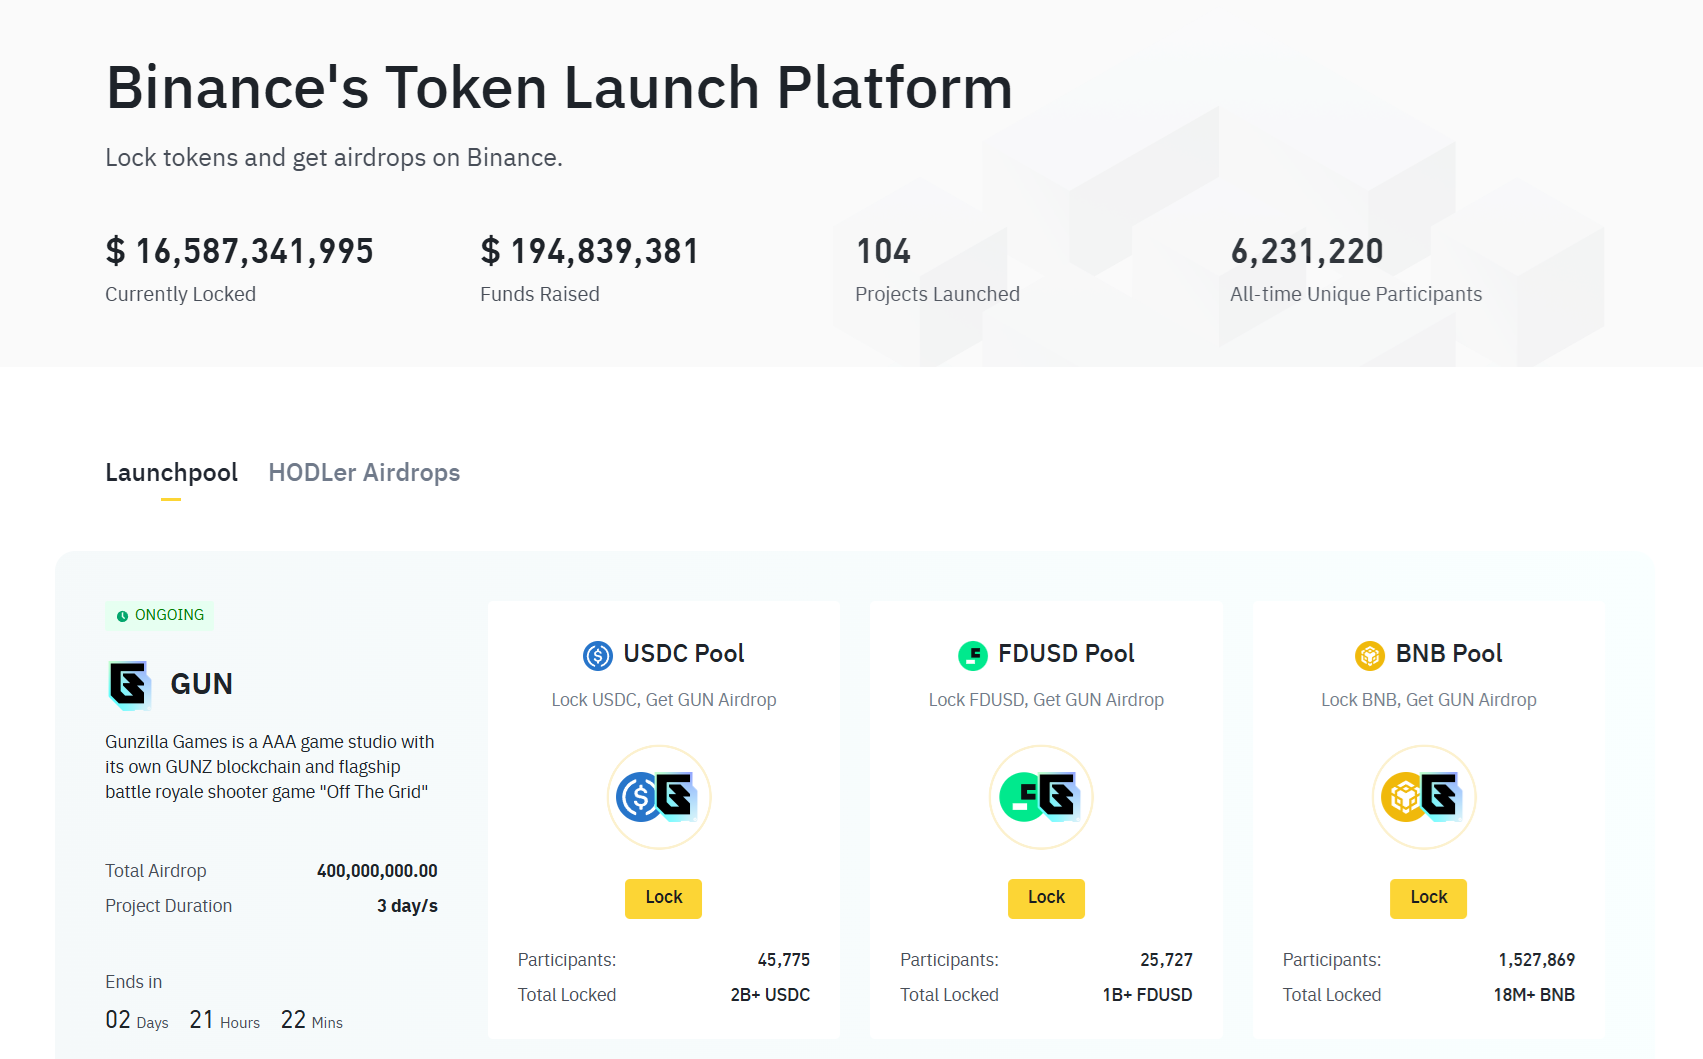Click the '45,775' USDC pool participants count

784,960
